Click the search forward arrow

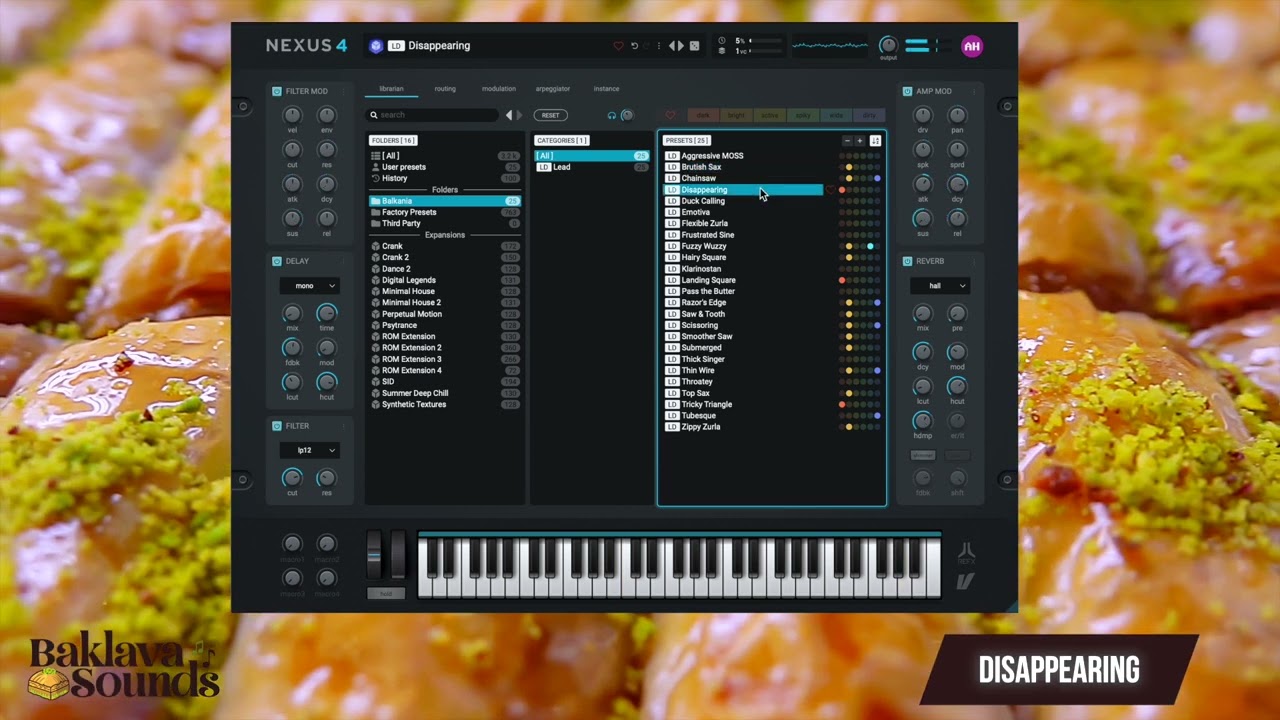pyautogui.click(x=518, y=115)
